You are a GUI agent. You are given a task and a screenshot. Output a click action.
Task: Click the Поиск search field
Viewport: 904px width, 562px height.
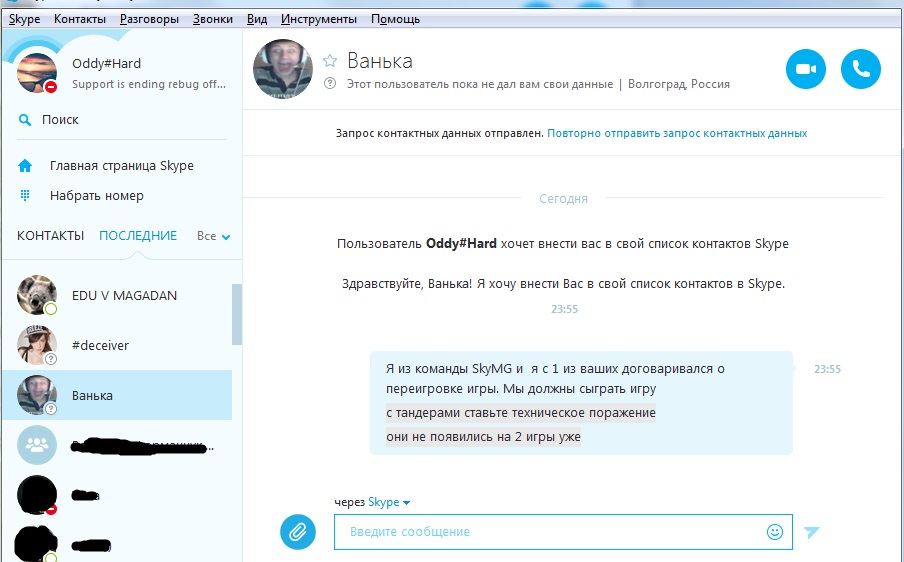[x=121, y=120]
